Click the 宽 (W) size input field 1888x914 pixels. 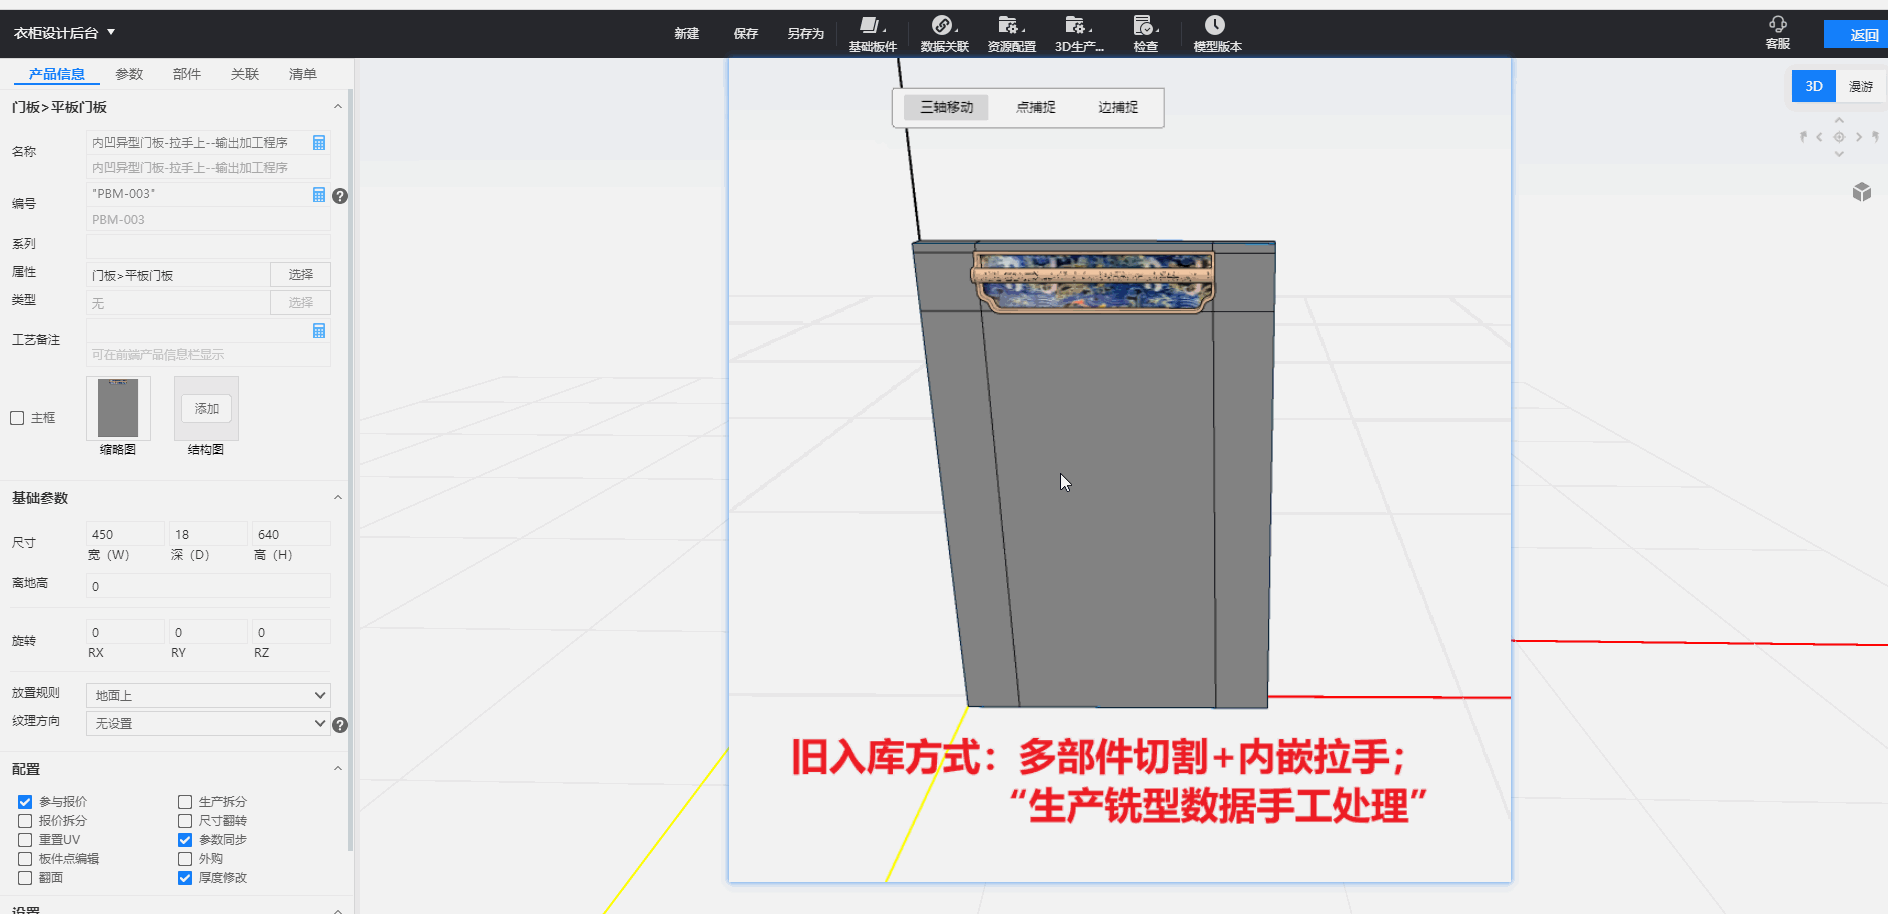pyautogui.click(x=125, y=534)
